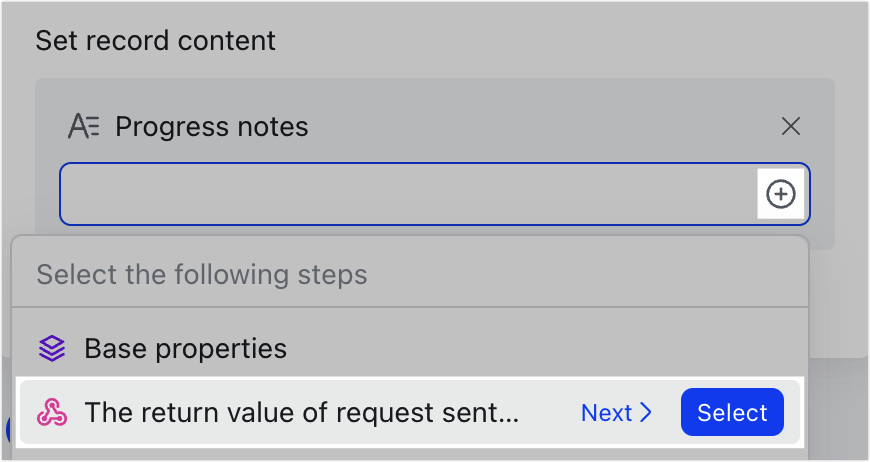Viewport: 870px width, 462px height.
Task: Click the purple layers icon for Base properties
Action: (x=52, y=349)
